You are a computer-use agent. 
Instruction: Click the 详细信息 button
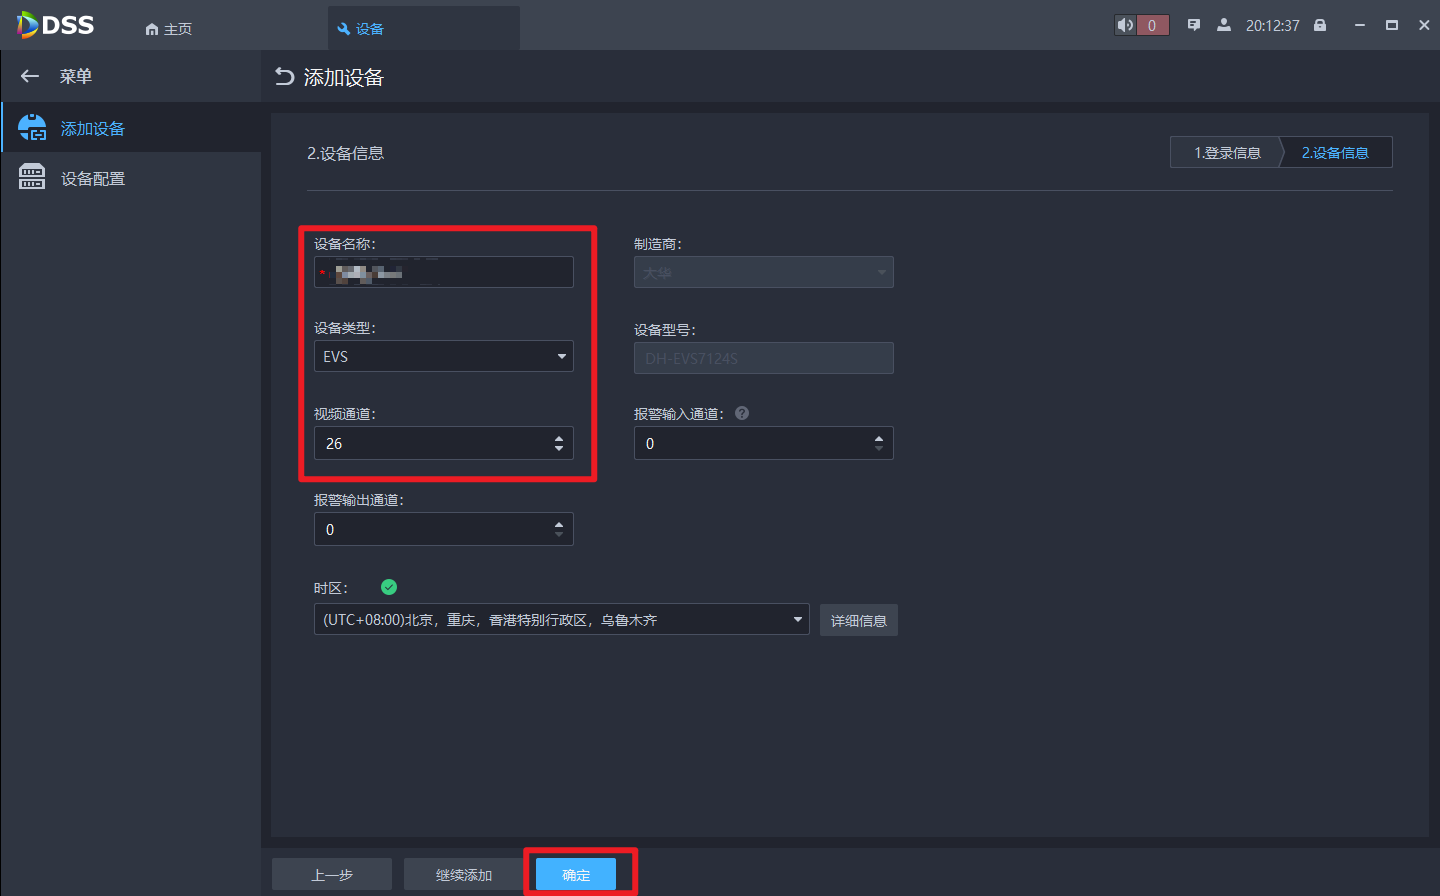(x=858, y=620)
